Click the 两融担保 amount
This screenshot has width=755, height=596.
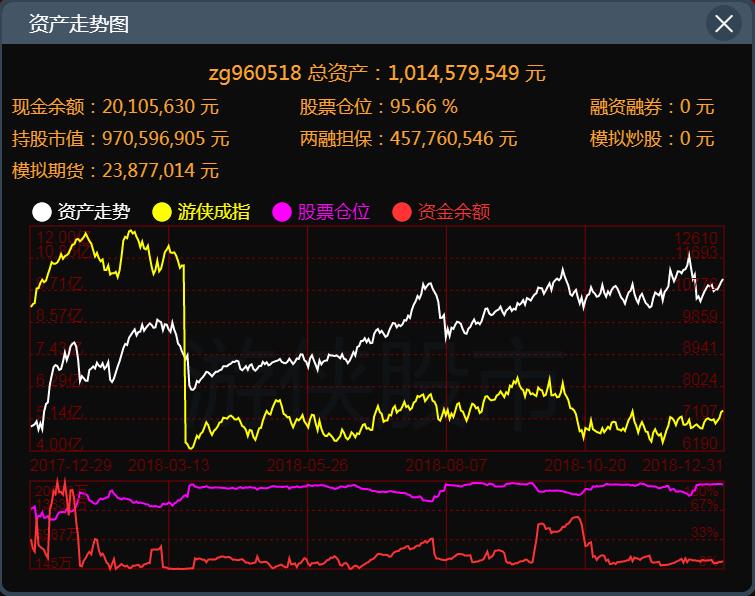click(408, 139)
